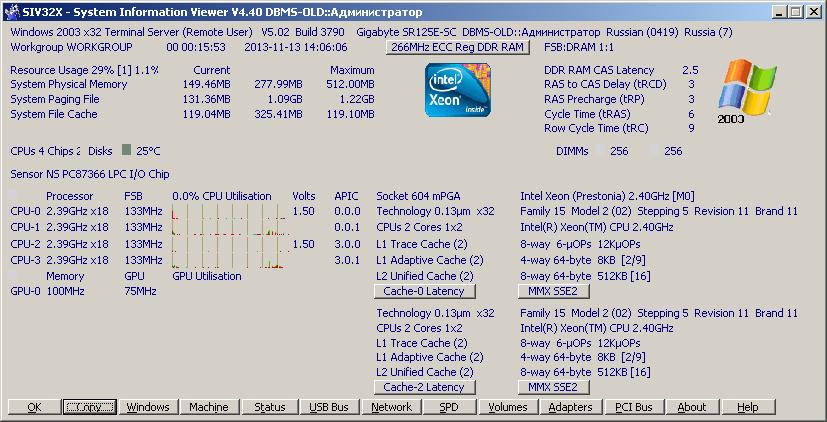The width and height of the screenshot is (827, 422).
Task: Click the first L2 Unified Cache (2) label
Action: pos(425,276)
